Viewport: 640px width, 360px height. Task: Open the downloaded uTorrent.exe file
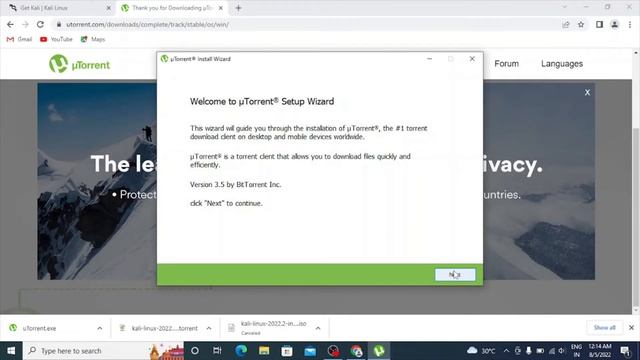point(39,328)
